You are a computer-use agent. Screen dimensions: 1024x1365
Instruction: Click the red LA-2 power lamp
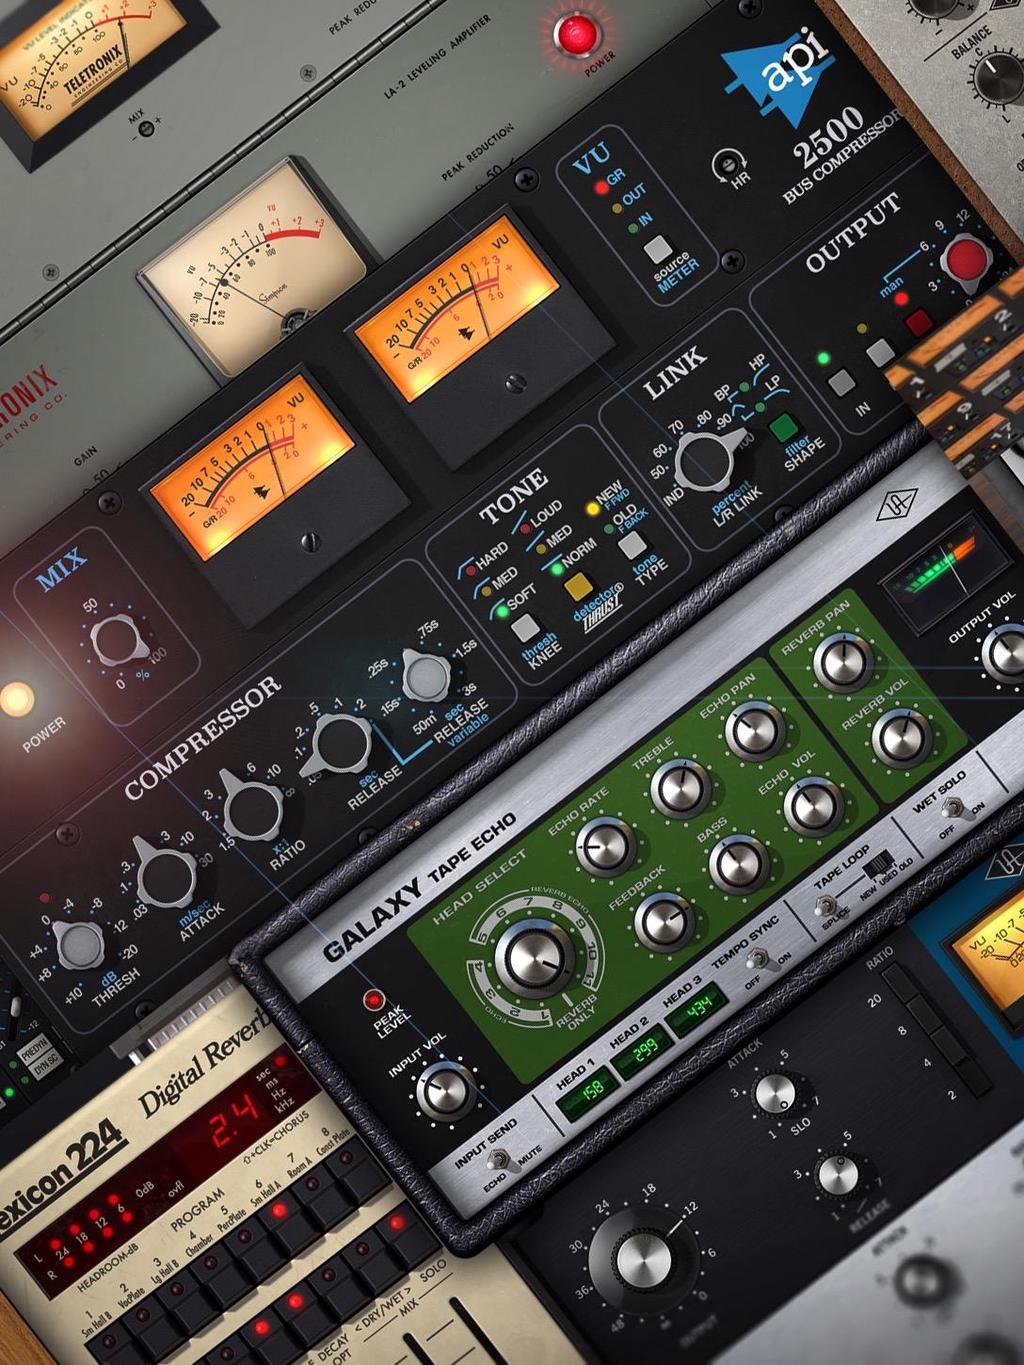(576, 34)
